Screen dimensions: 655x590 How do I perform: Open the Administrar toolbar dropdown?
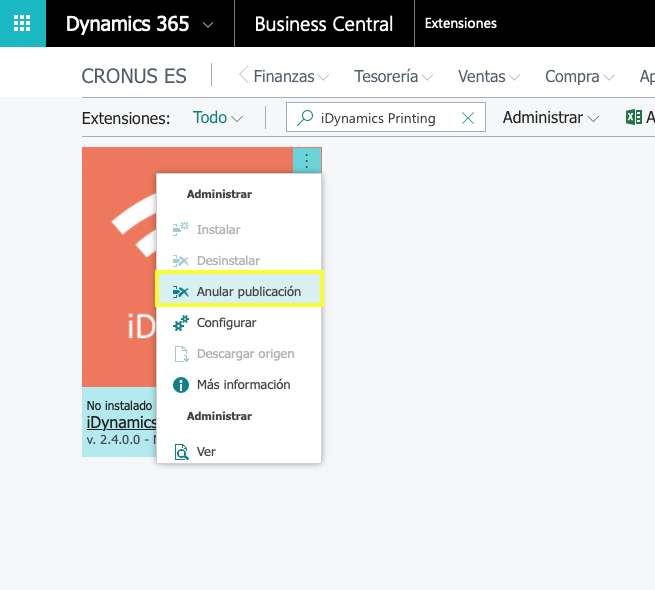pyautogui.click(x=551, y=118)
